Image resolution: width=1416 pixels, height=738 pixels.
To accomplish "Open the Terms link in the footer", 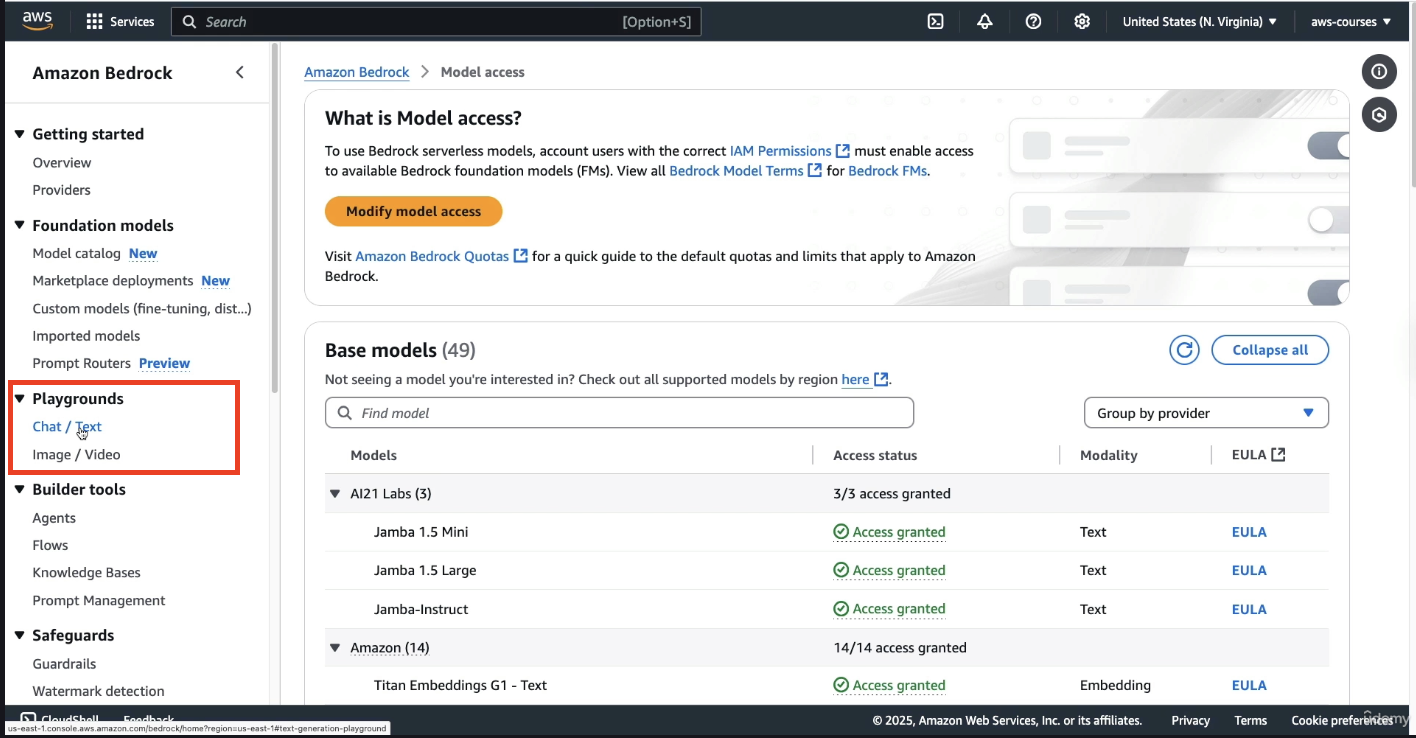I will [x=1250, y=720].
